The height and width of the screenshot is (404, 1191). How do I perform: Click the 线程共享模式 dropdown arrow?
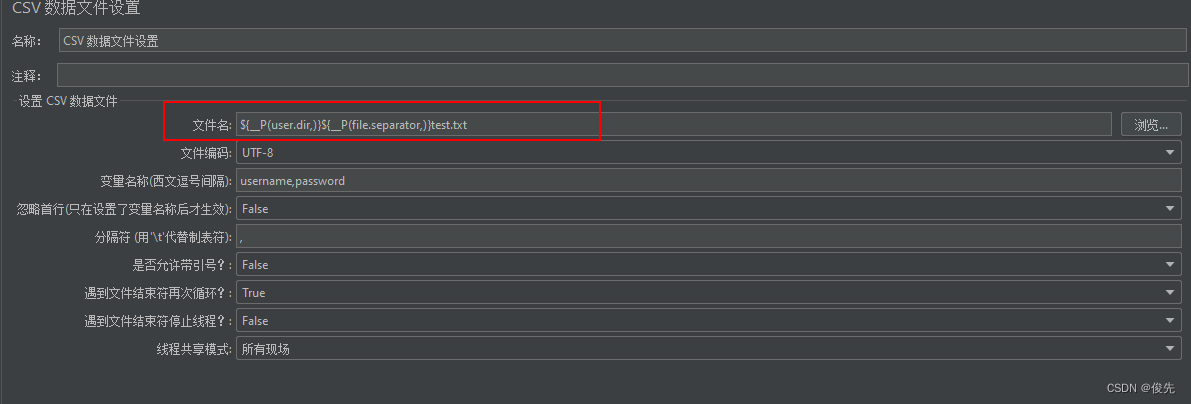point(1170,349)
